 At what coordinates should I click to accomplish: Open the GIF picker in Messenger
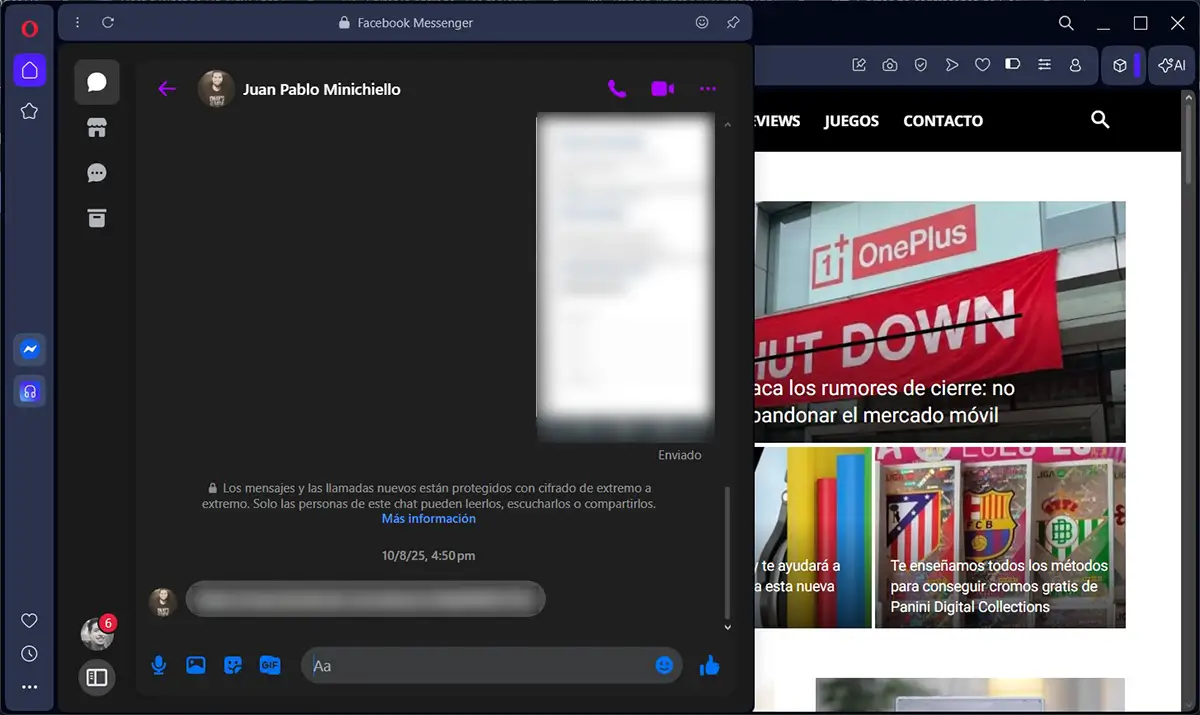pyautogui.click(x=270, y=664)
